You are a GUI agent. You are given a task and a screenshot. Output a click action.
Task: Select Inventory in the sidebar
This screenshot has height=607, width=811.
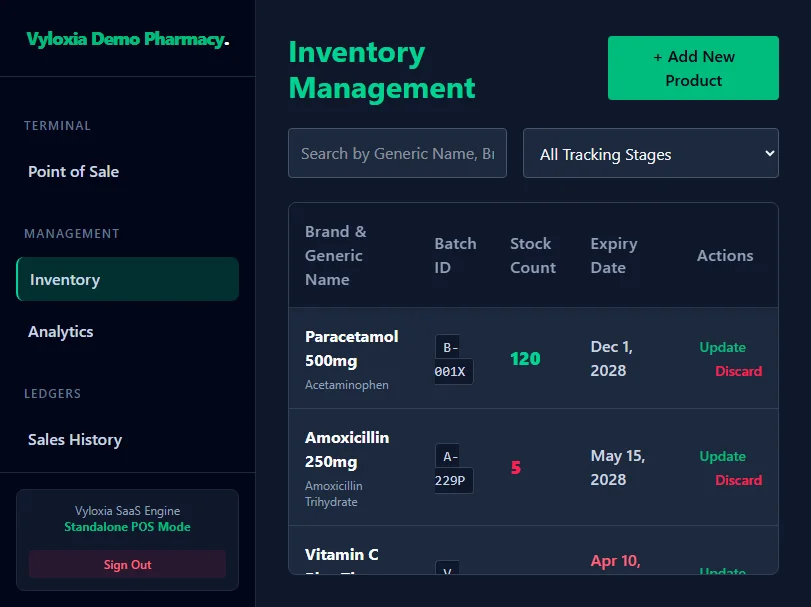point(127,279)
